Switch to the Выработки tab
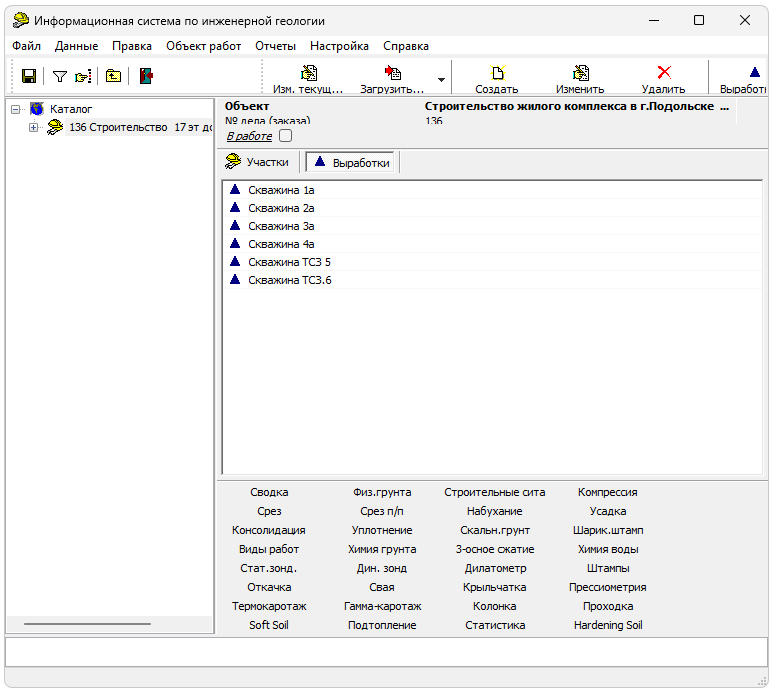773x691 pixels. (x=351, y=162)
